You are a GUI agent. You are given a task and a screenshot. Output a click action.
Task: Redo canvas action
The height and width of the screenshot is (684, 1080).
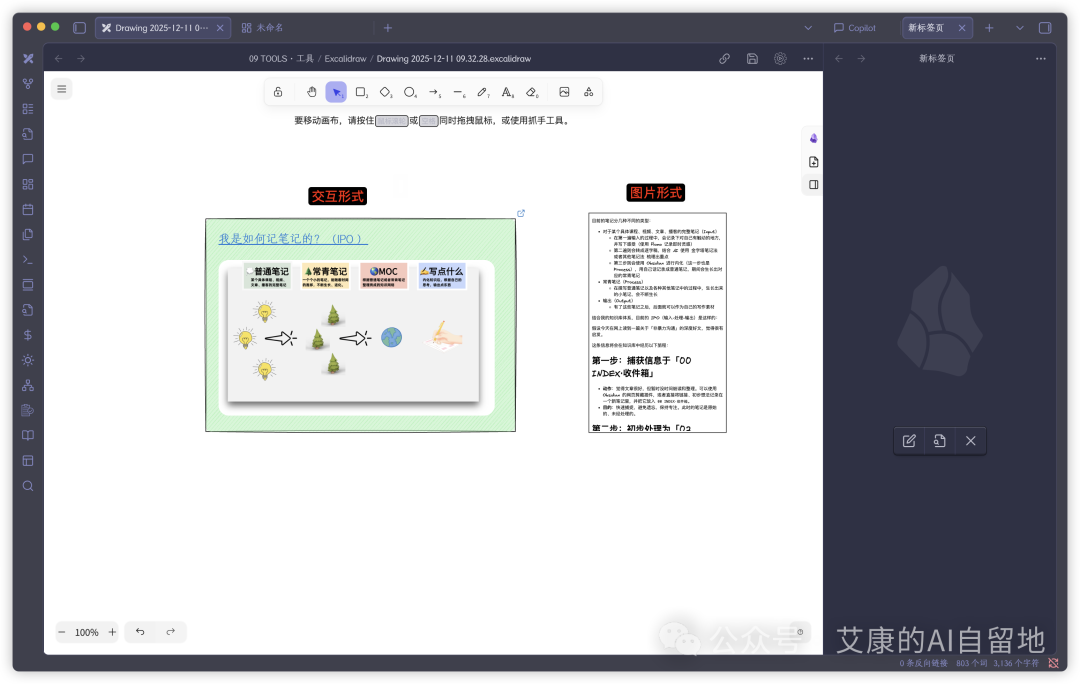tap(170, 632)
